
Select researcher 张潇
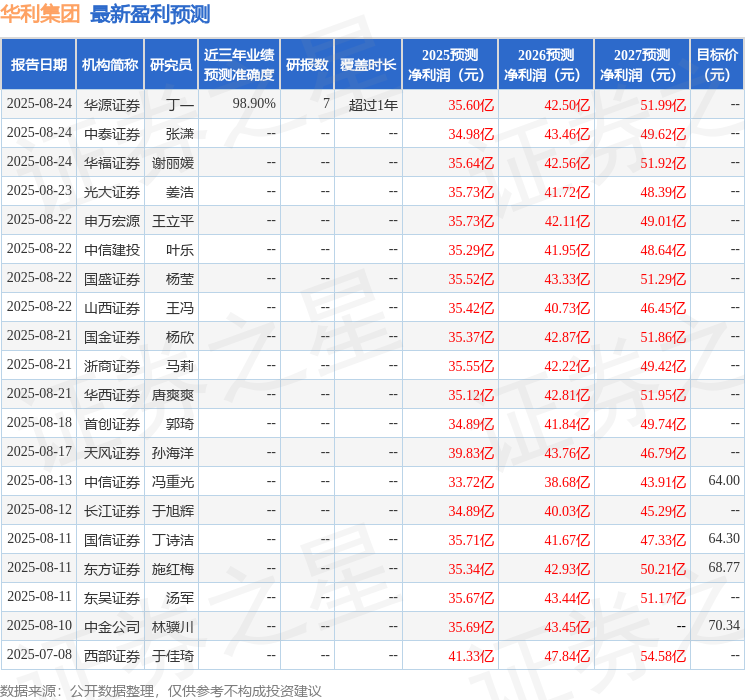click(x=180, y=134)
